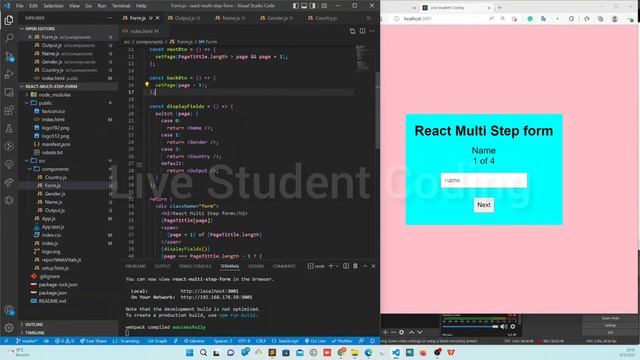Click the Next button in the form
640x360 pixels.
click(484, 205)
